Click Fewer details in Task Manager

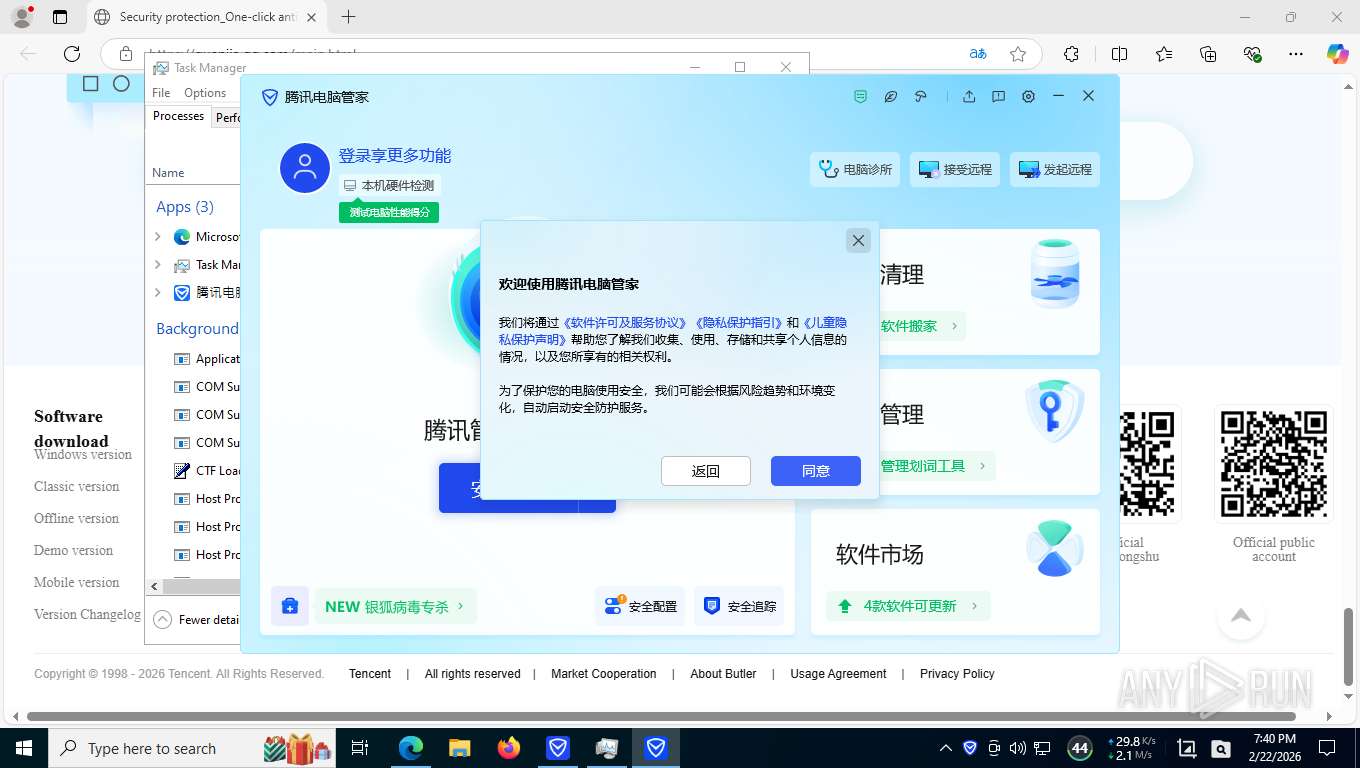pyautogui.click(x=197, y=619)
